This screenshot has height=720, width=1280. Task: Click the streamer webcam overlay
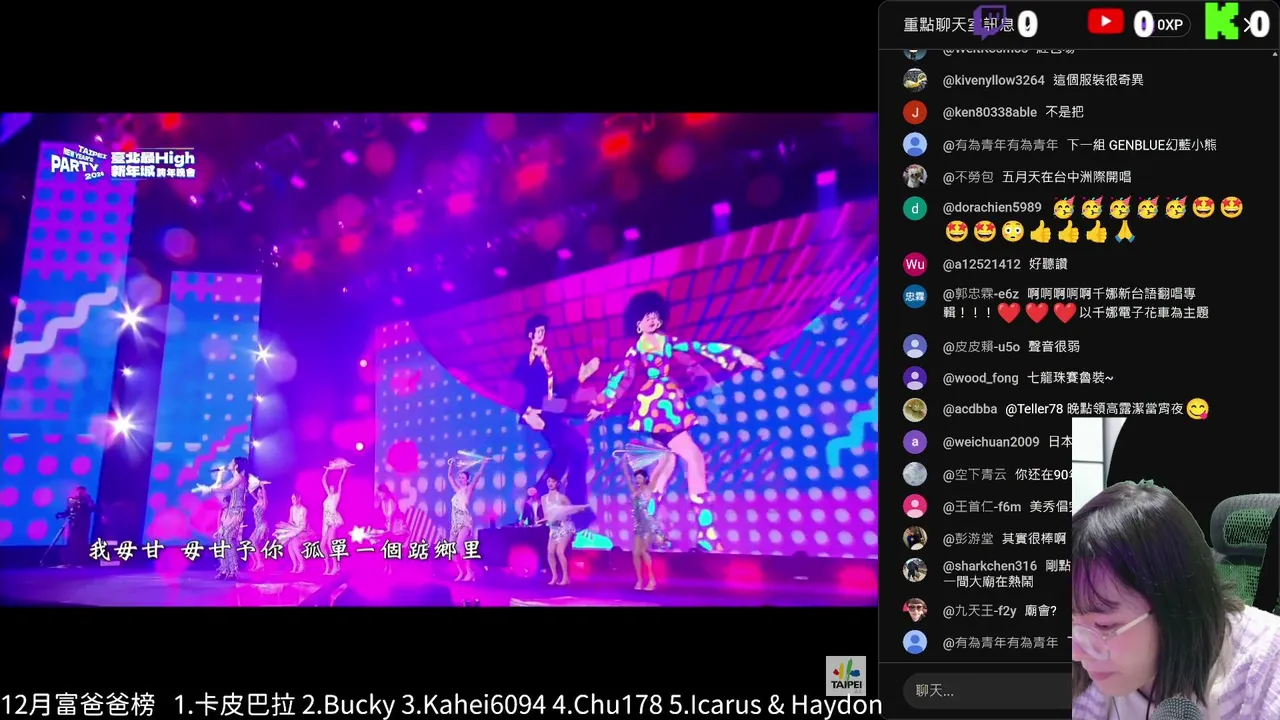1176,570
